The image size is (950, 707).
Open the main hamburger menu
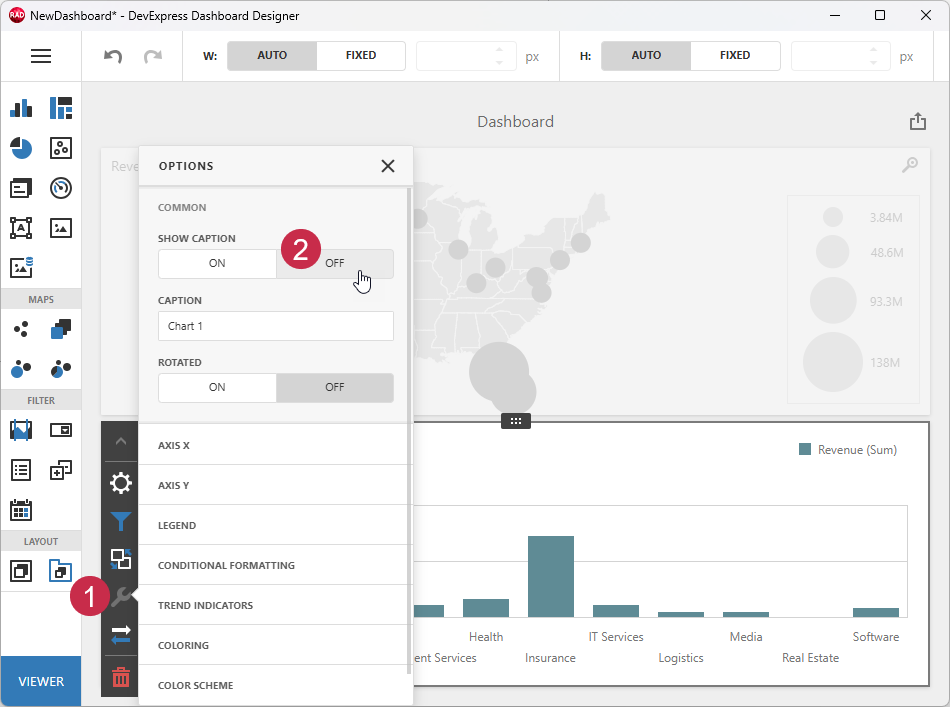point(41,56)
